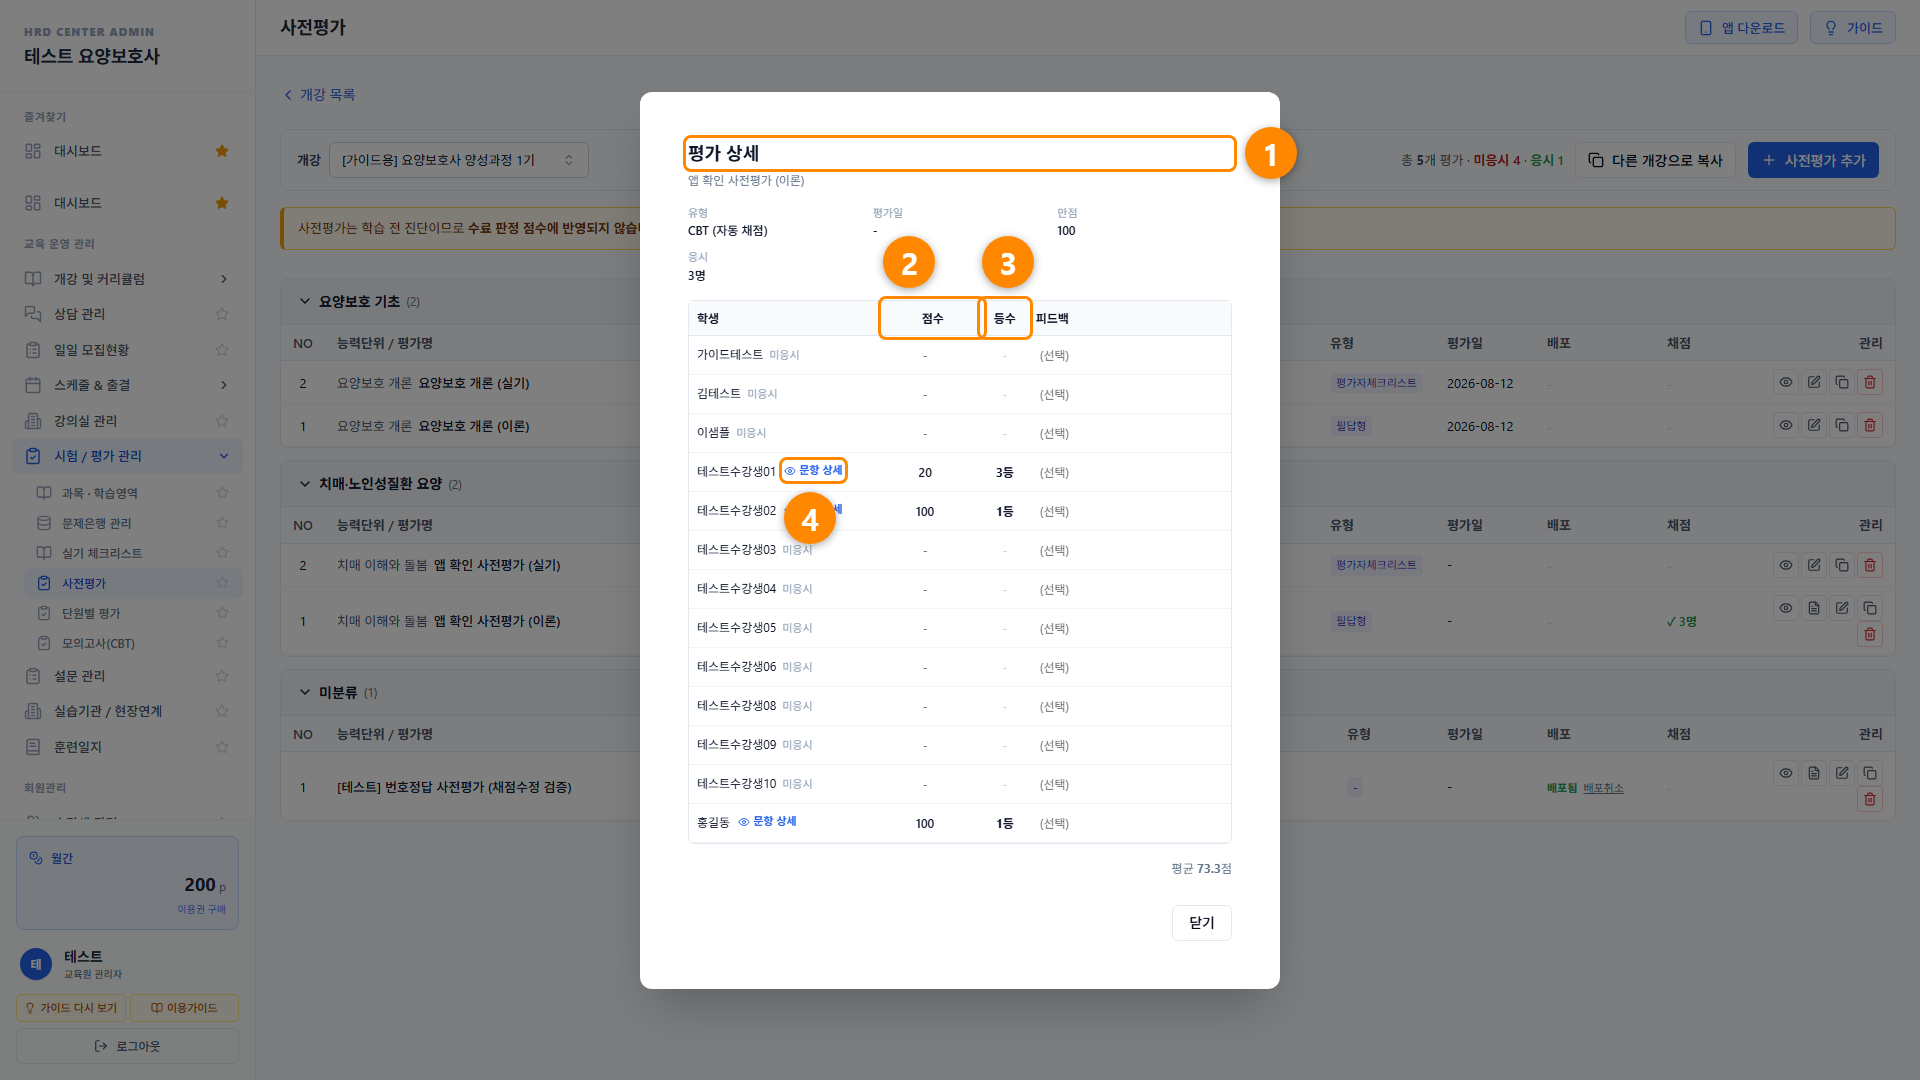Collapse the 미분류 section
The height and width of the screenshot is (1080, 1920).
point(305,692)
